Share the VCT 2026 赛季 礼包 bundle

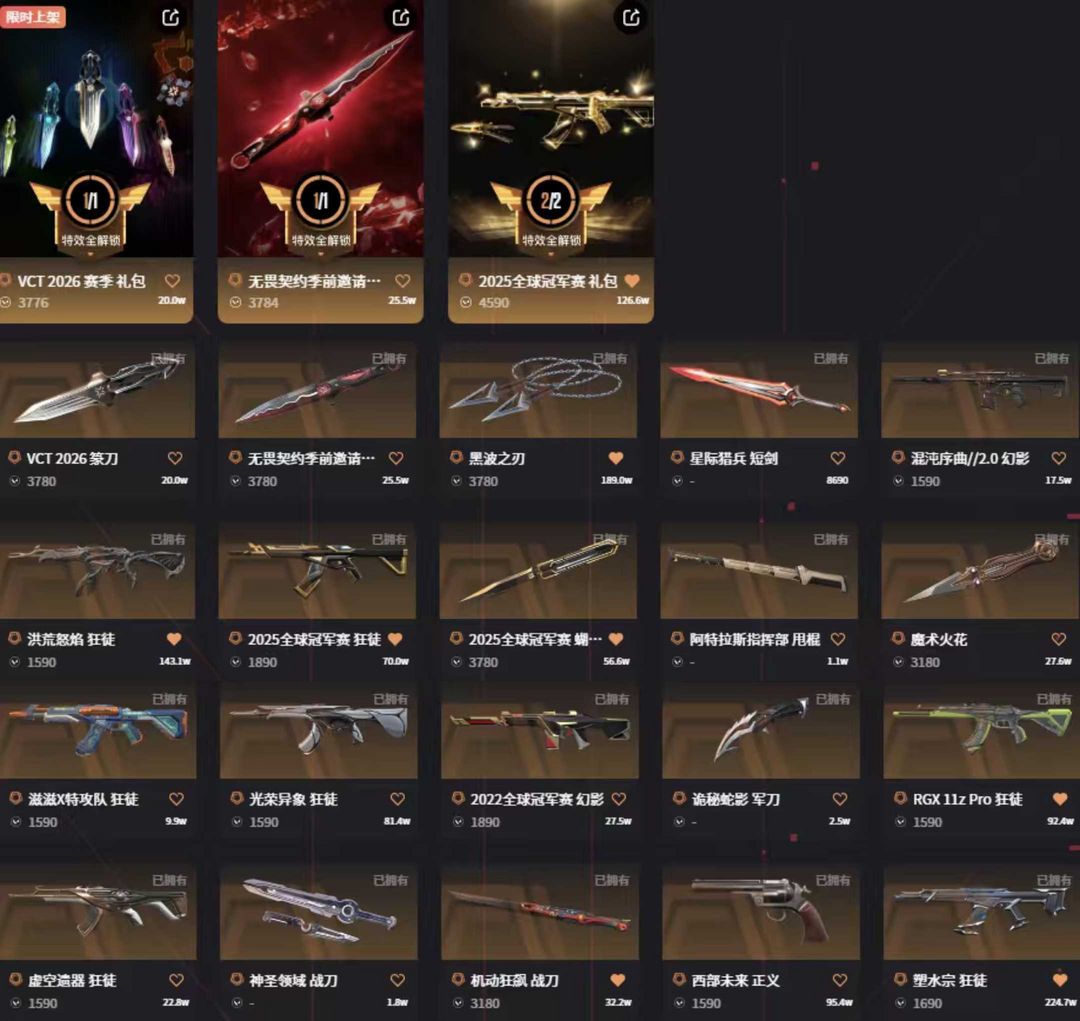point(171,17)
